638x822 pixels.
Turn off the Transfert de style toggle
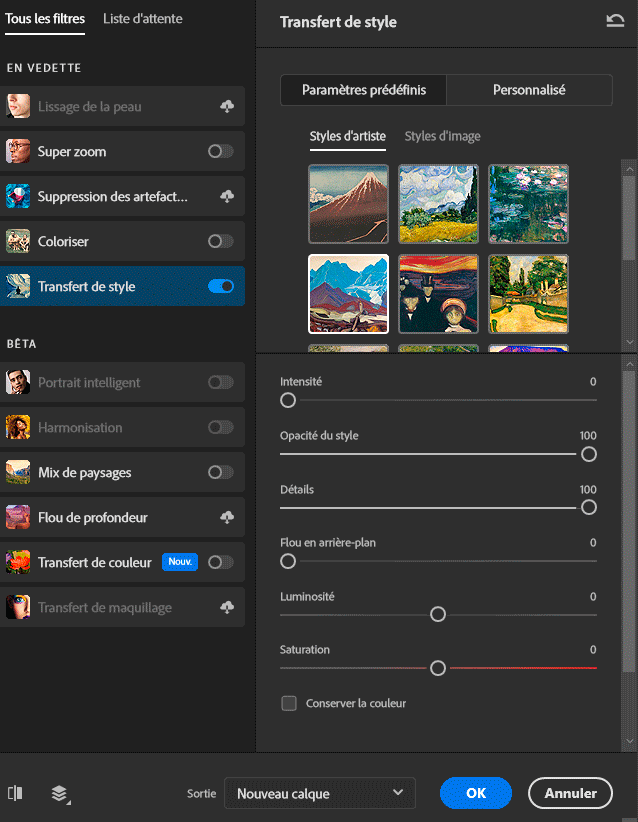click(220, 287)
